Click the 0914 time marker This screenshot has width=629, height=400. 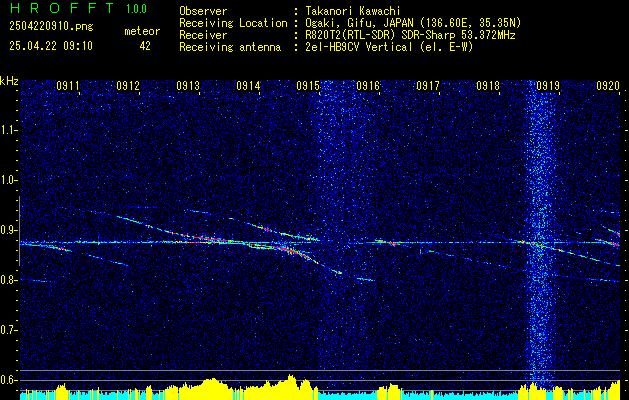248,86
